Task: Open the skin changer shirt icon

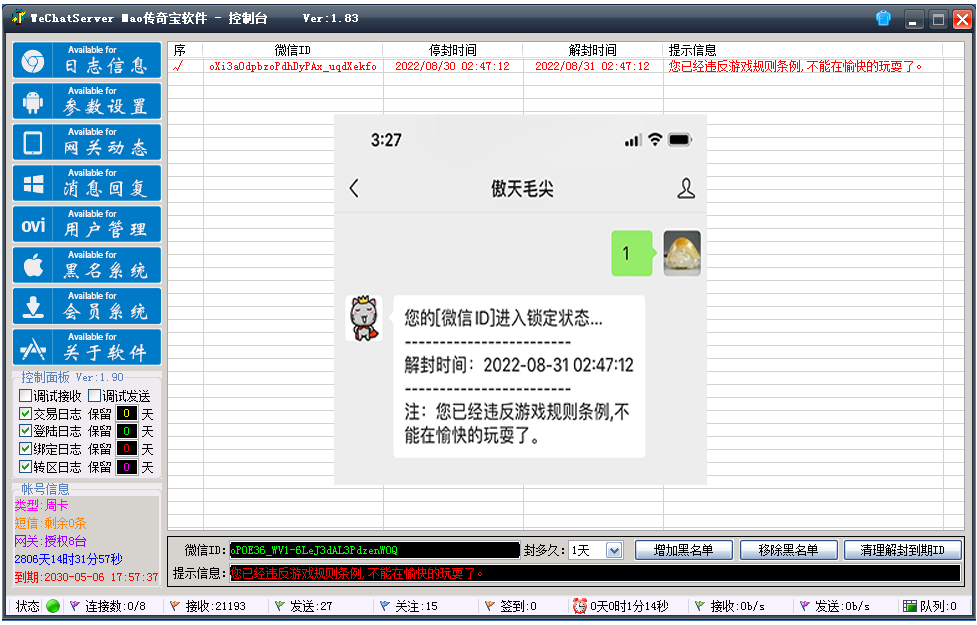Action: (x=883, y=19)
